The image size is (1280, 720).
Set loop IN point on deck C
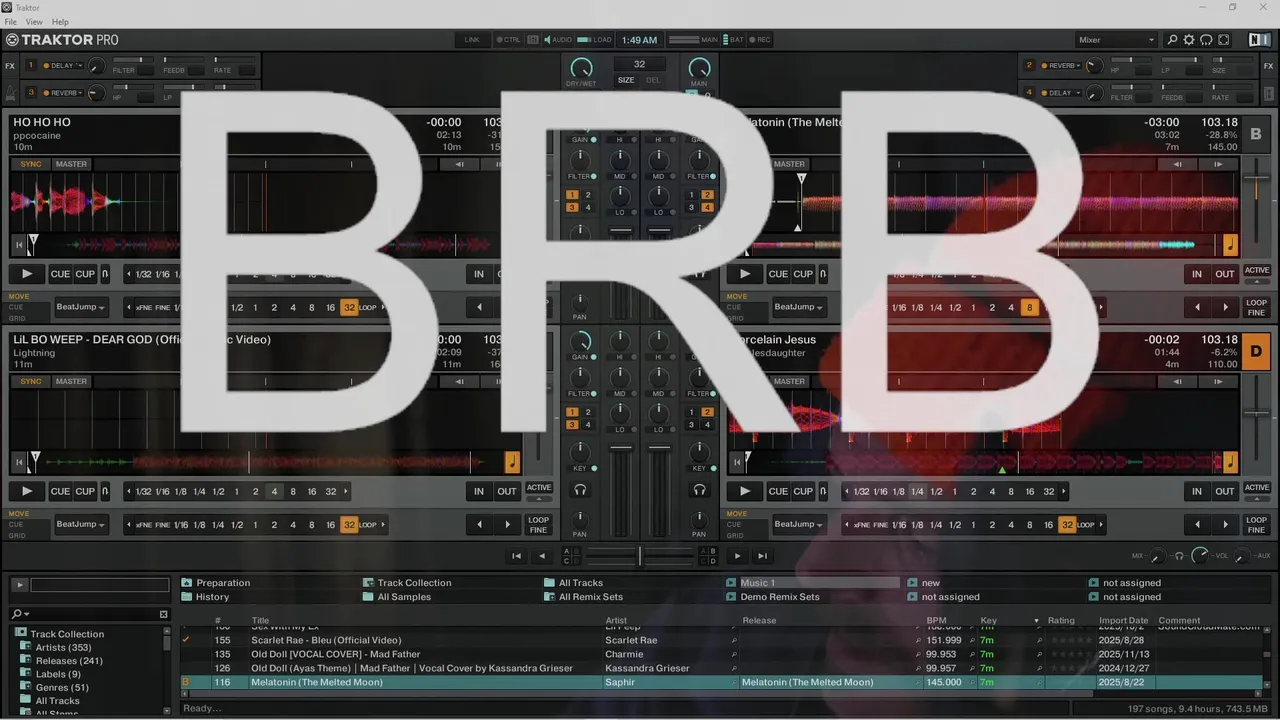(479, 491)
